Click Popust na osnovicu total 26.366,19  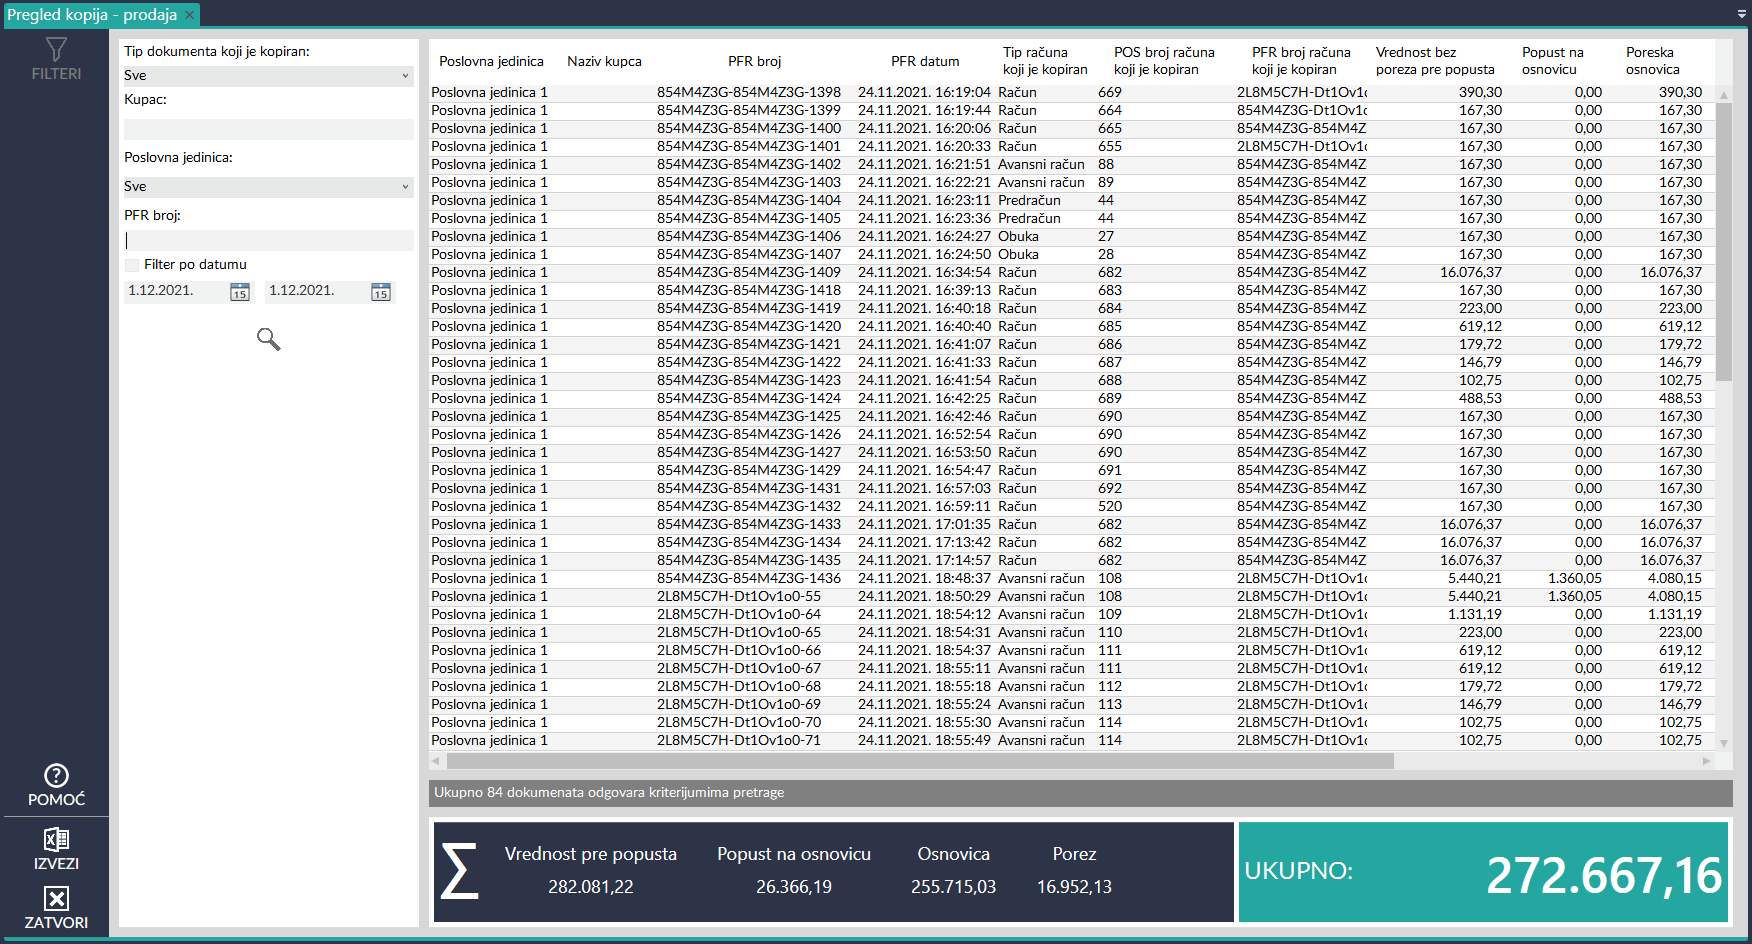coord(794,887)
